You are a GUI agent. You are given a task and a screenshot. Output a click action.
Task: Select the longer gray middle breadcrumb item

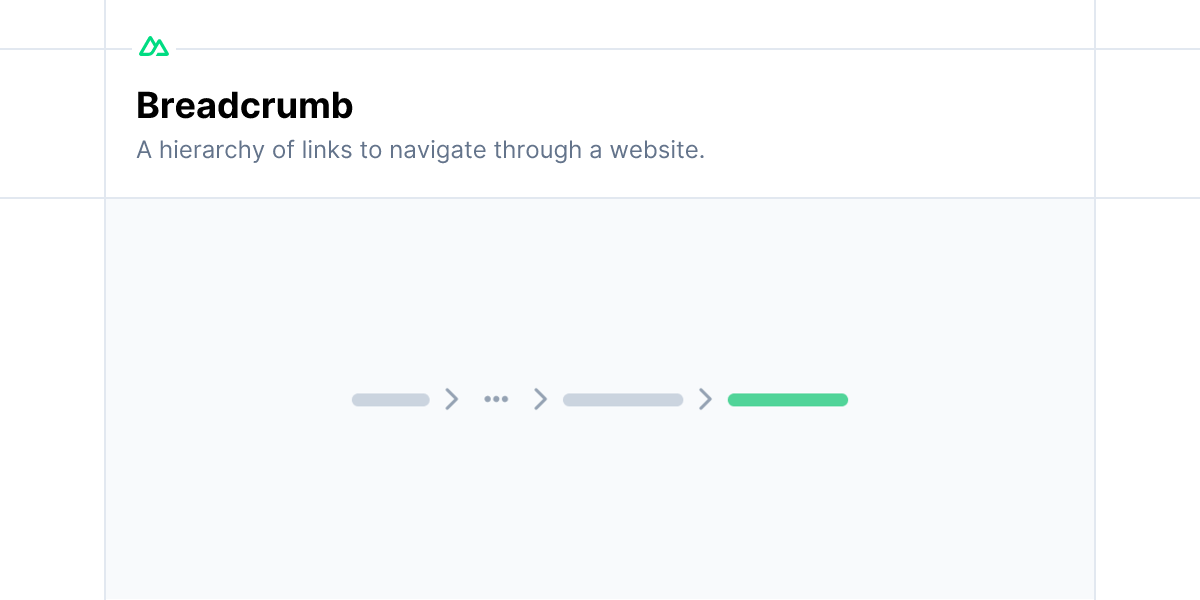point(623,400)
